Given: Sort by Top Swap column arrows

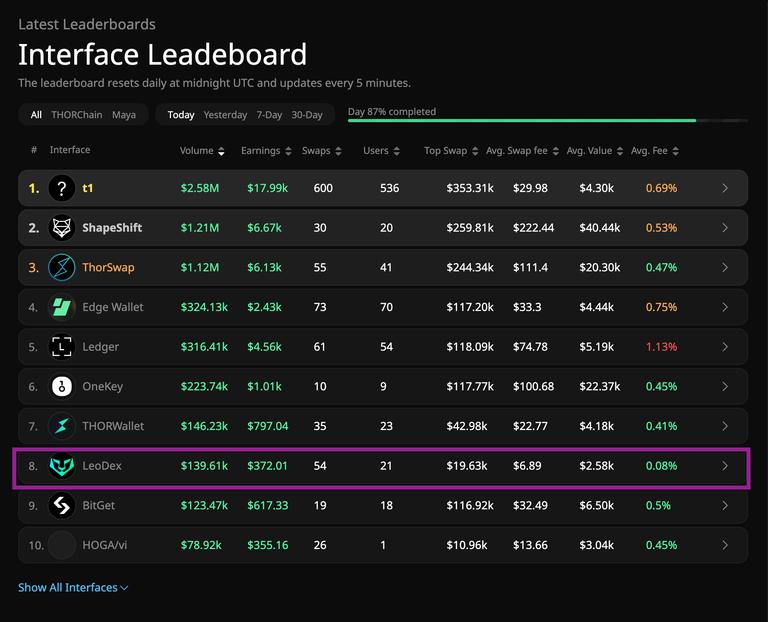Looking at the screenshot, I should (x=475, y=151).
